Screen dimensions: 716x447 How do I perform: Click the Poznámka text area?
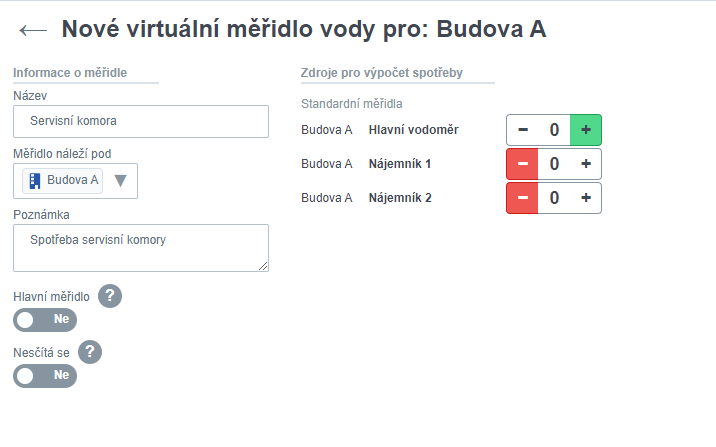pyautogui.click(x=141, y=247)
